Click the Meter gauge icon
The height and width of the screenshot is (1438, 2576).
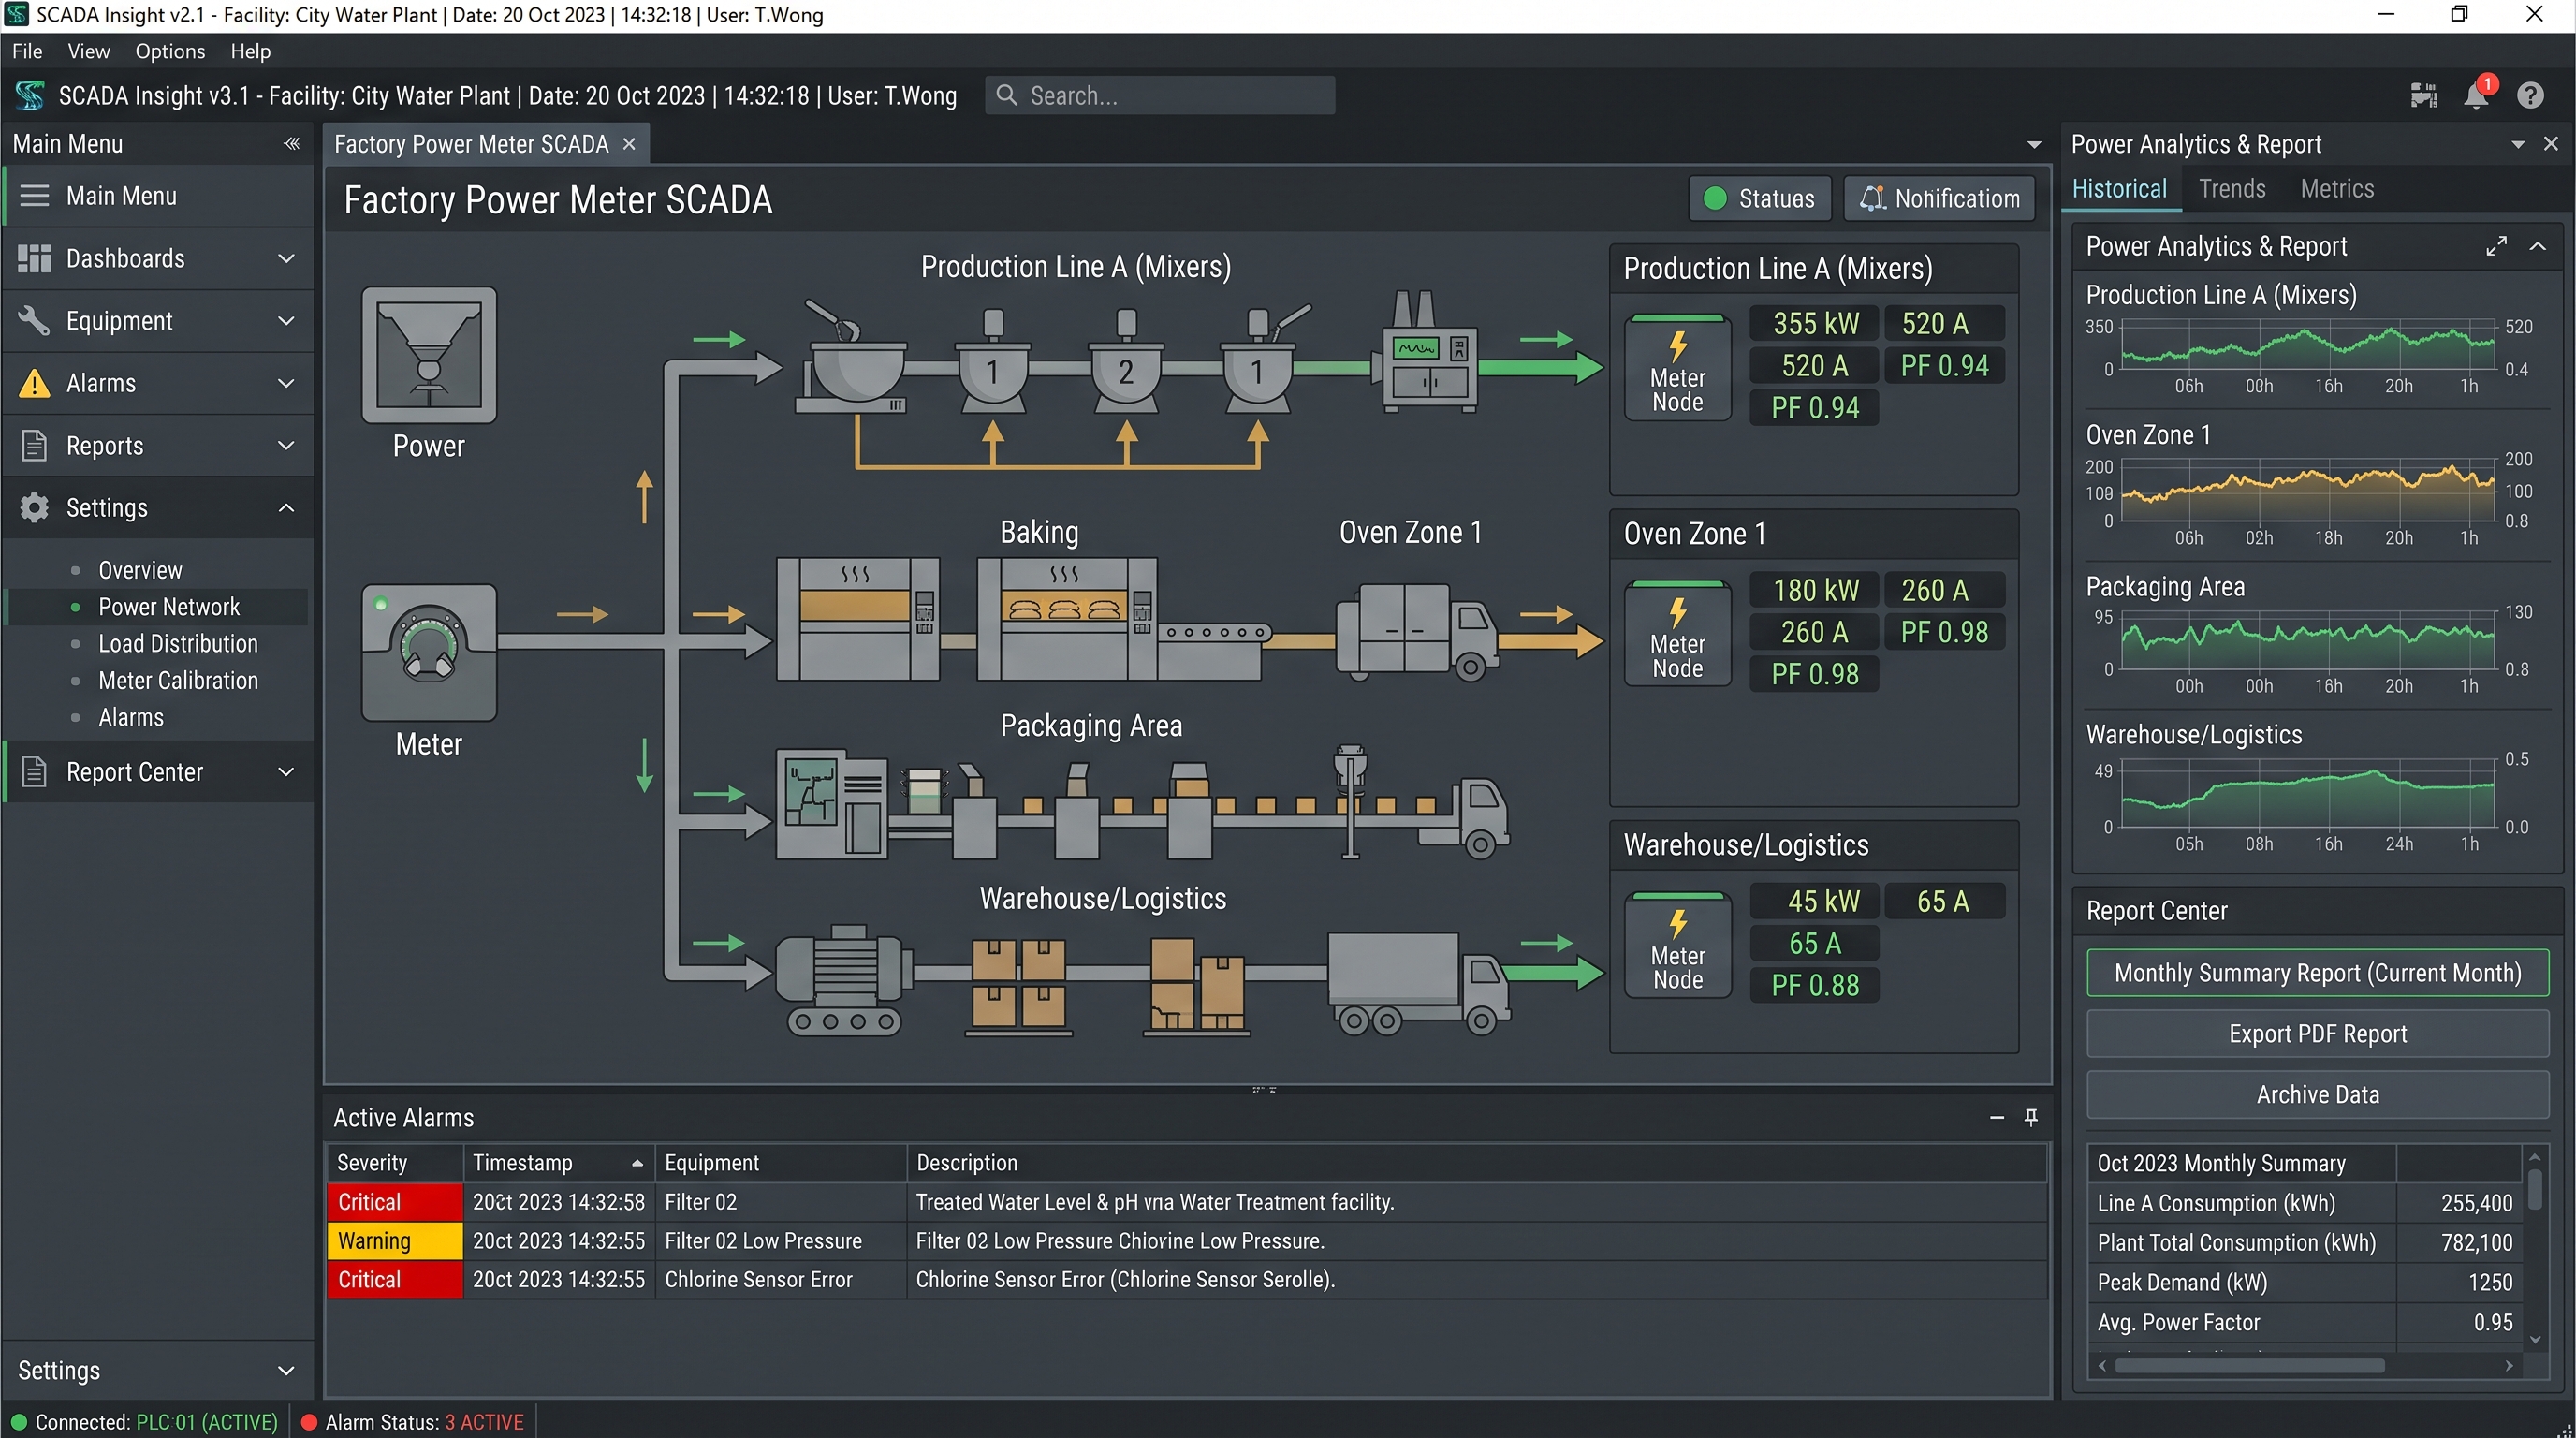pos(429,652)
